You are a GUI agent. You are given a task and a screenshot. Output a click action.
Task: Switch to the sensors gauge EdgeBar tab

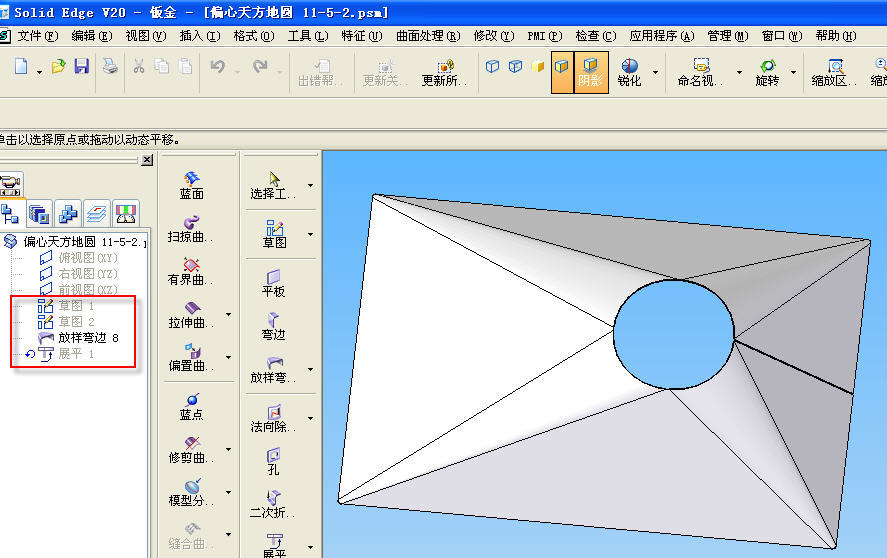(126, 213)
